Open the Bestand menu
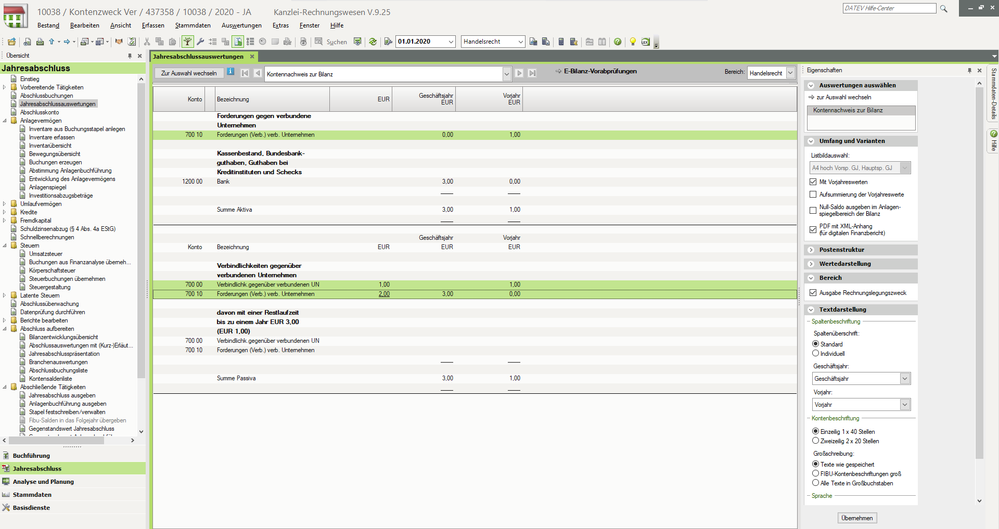Screen dimensions: 999x529 coord(48,25)
